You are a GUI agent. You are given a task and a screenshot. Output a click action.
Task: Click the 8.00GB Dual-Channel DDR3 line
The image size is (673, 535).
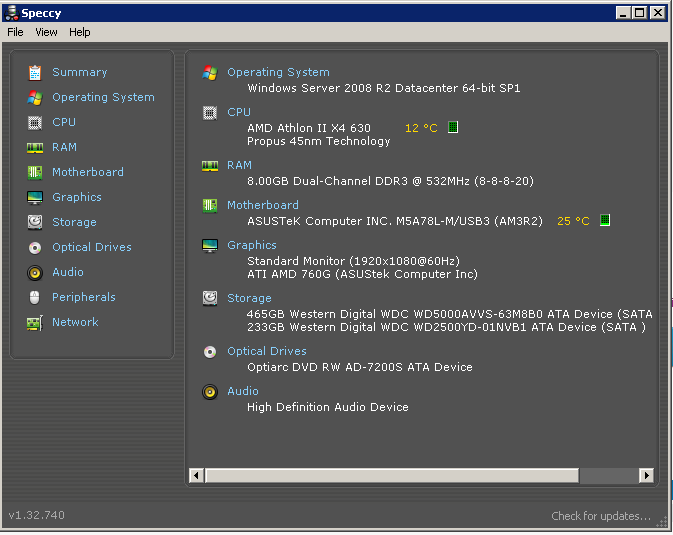[x=391, y=181]
